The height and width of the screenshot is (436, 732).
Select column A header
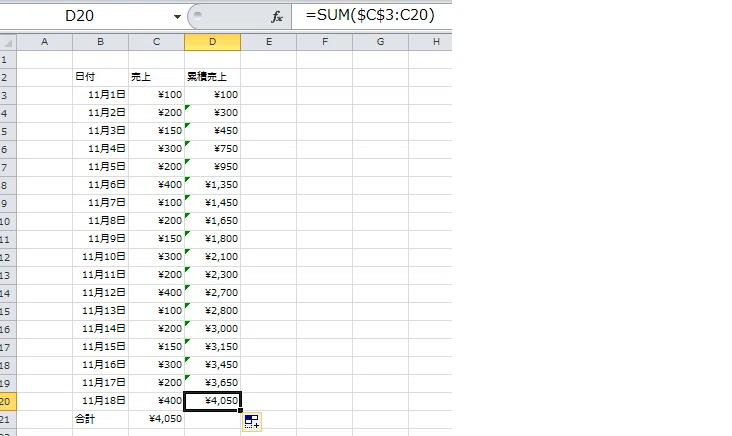point(44,42)
